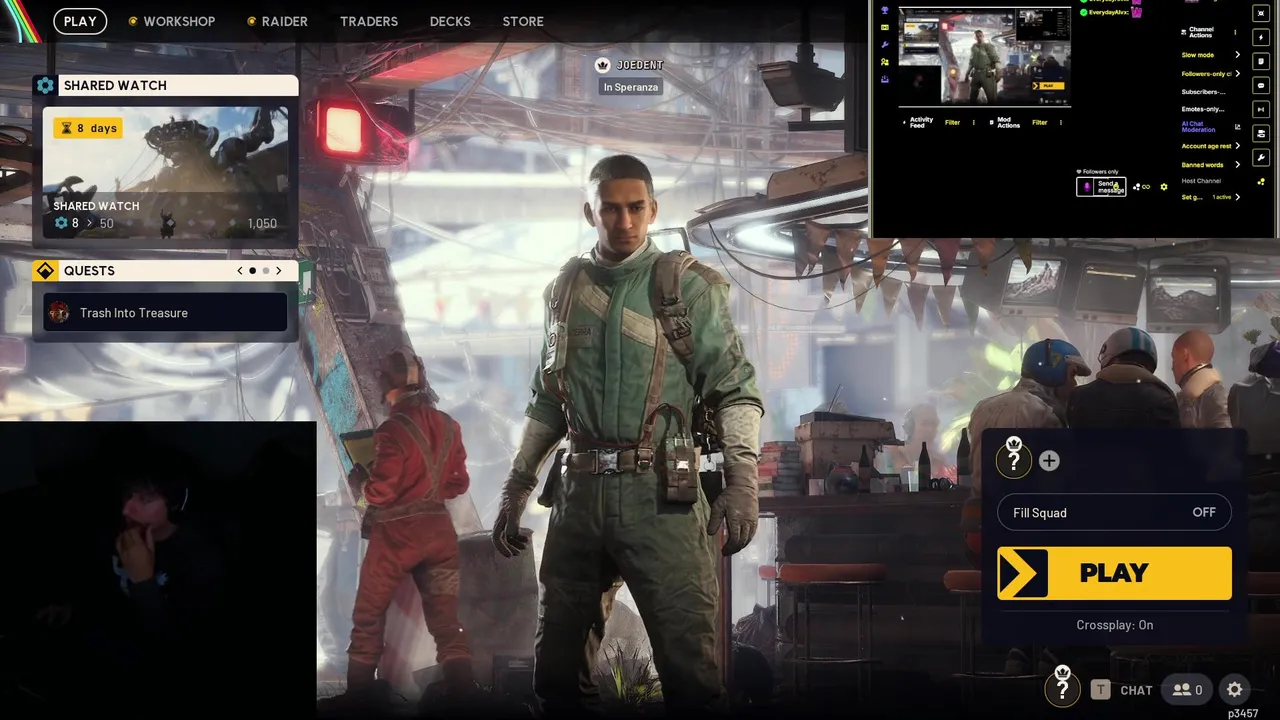Screen dimensions: 1280x720
Task: Go to previous quest with left arrow
Action: [x=240, y=271]
